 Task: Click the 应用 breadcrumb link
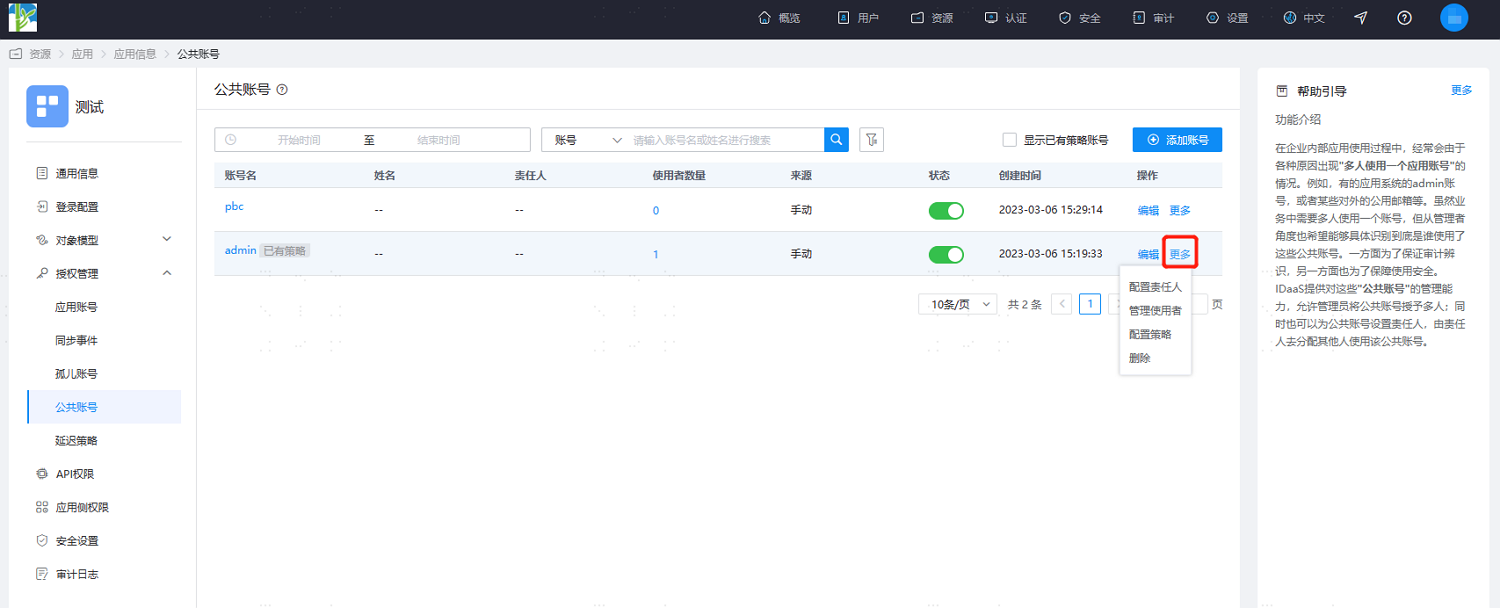coord(82,54)
